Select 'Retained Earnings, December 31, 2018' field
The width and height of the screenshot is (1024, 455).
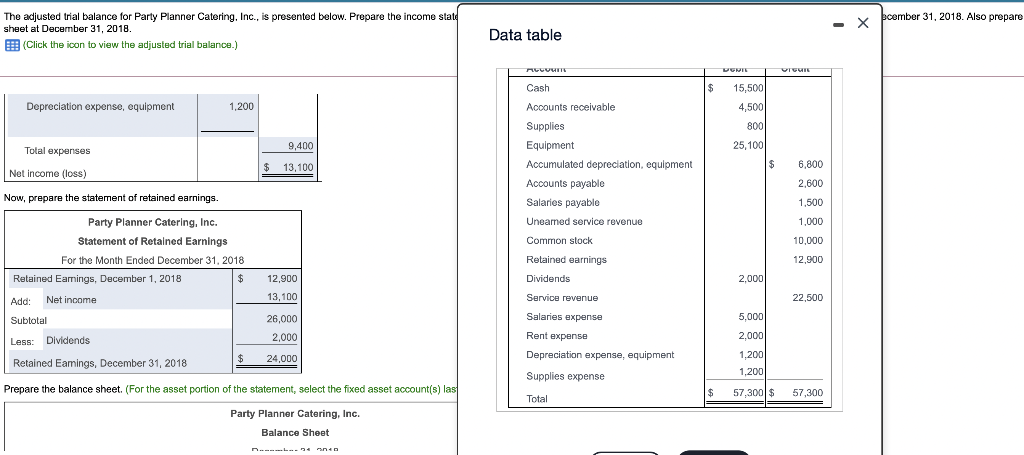[x=119, y=363]
